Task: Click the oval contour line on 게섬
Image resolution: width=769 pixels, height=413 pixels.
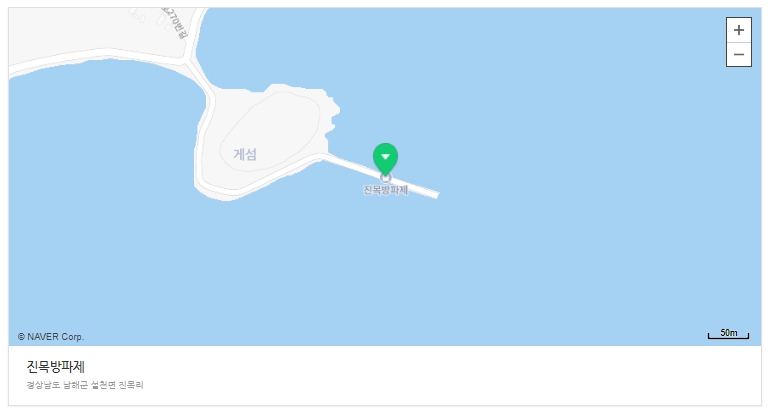Action: click(x=270, y=131)
